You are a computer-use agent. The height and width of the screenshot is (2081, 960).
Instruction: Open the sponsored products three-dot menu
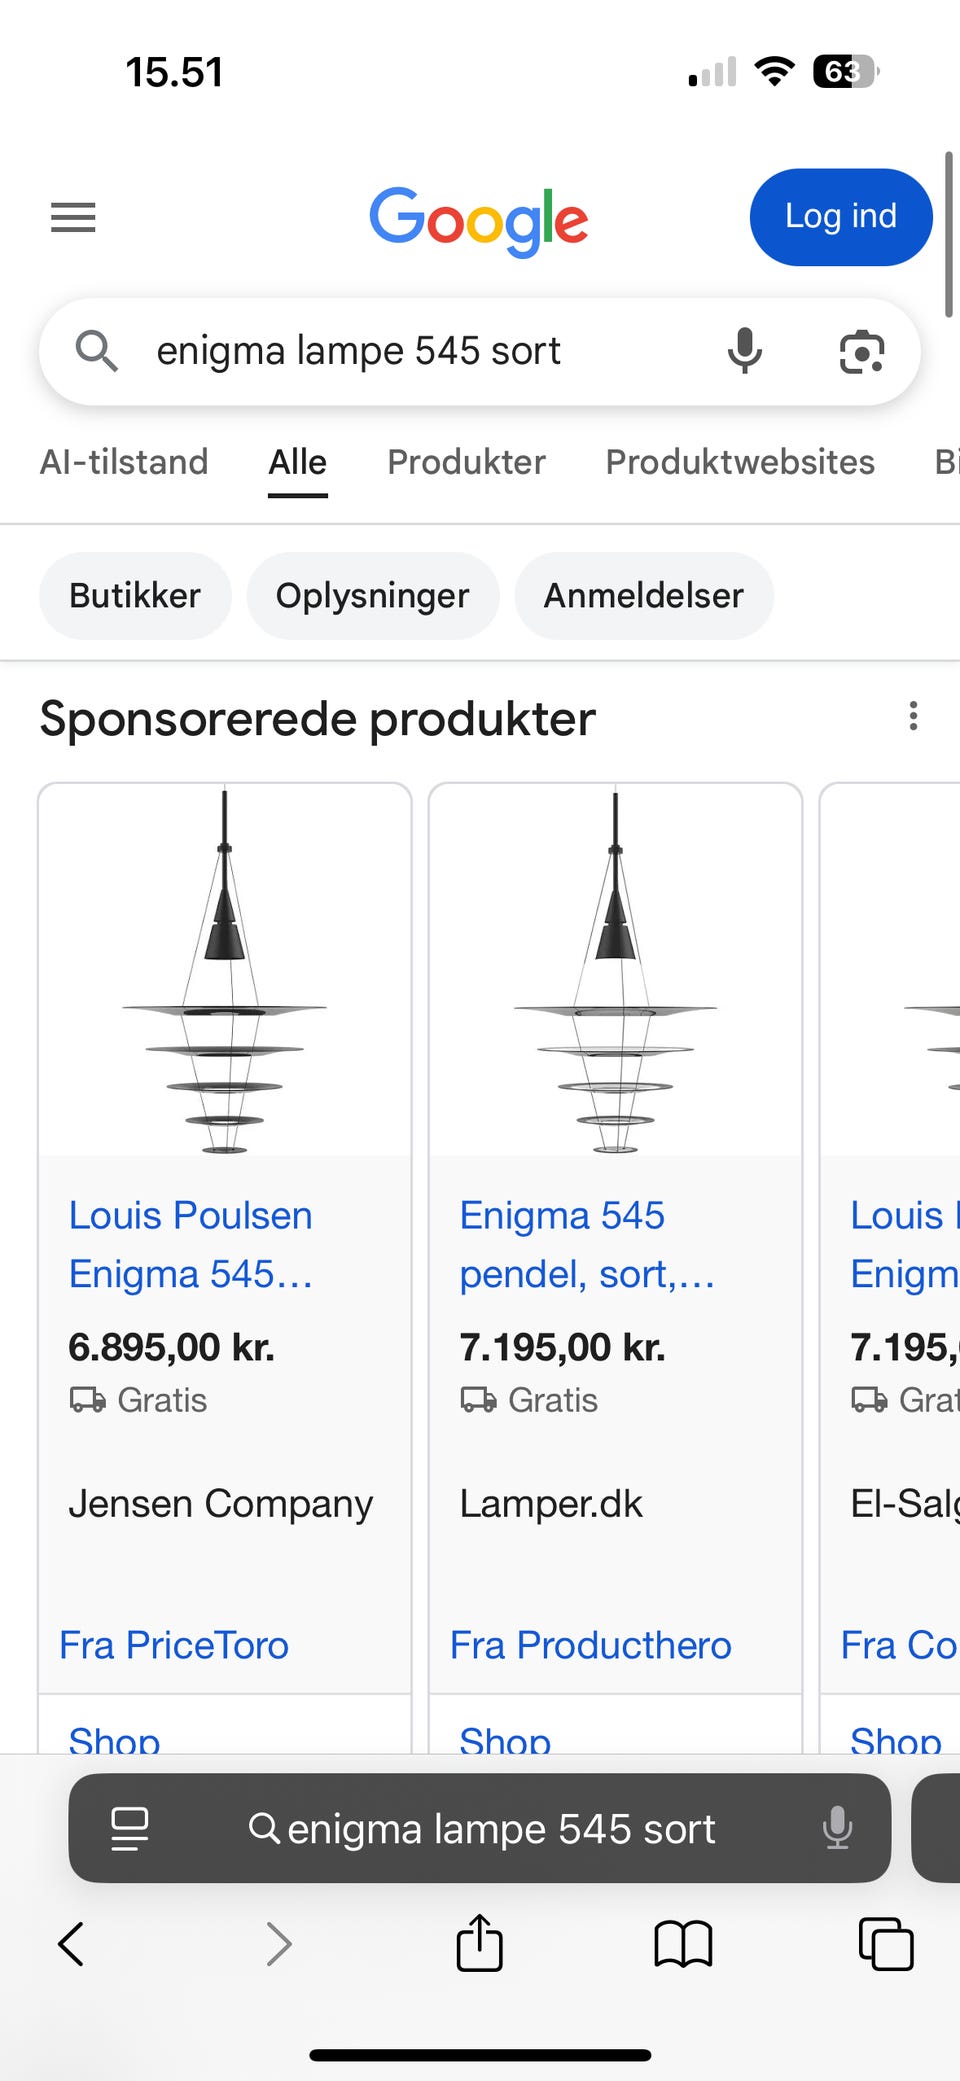(912, 716)
